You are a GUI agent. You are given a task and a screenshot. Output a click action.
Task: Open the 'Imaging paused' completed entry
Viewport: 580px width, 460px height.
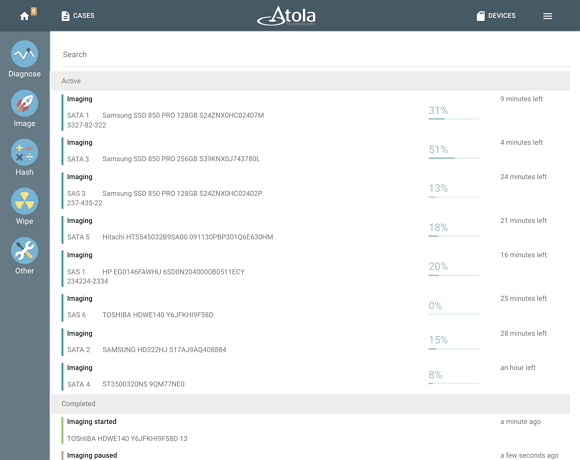point(315,456)
